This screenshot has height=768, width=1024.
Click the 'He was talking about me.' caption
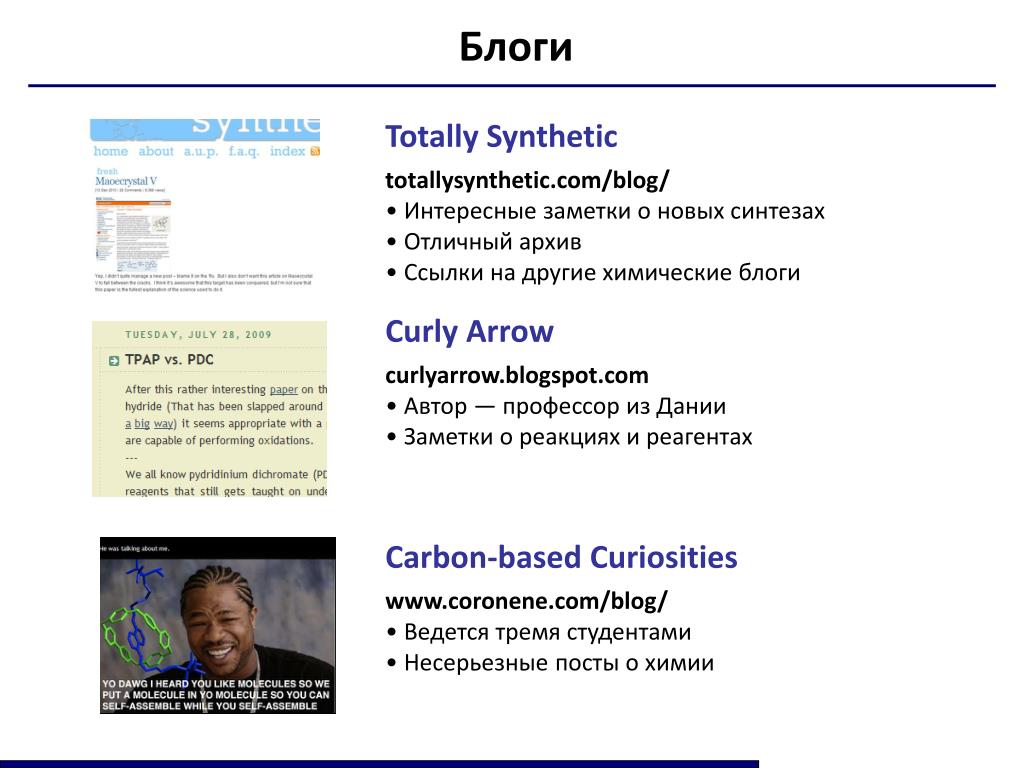click(x=135, y=549)
